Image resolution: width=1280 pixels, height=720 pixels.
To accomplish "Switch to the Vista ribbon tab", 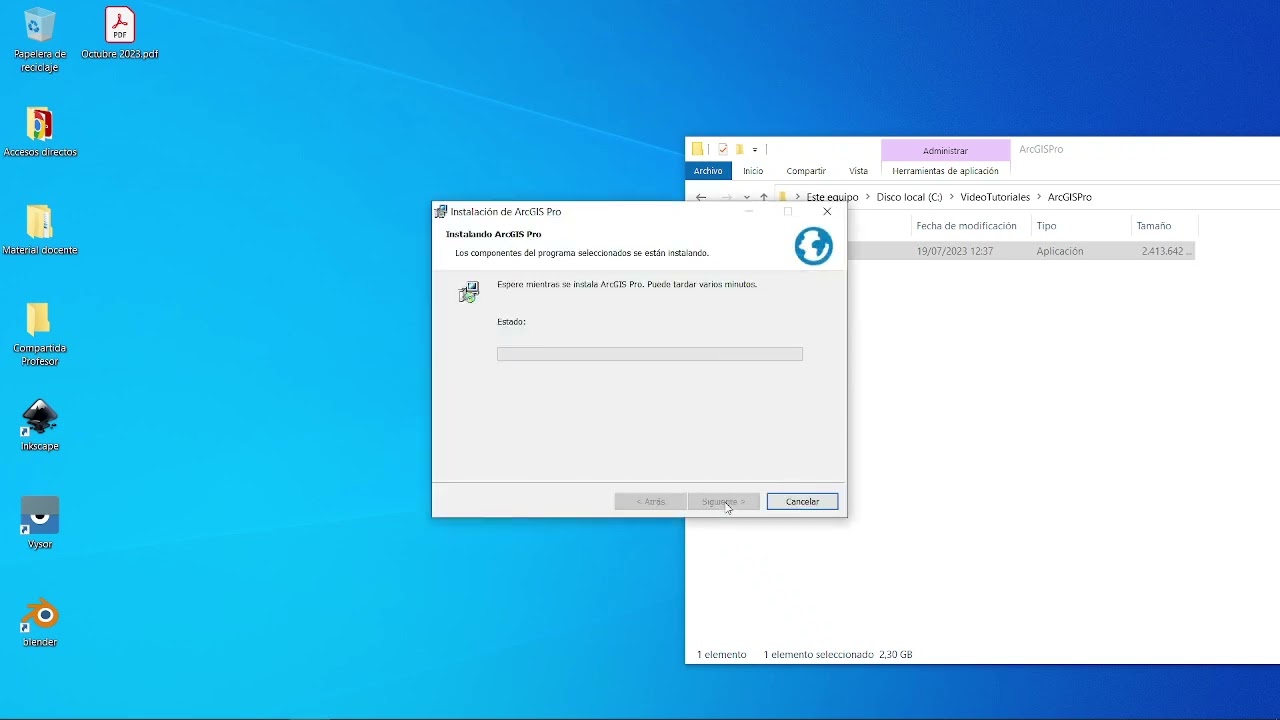I will click(858, 171).
